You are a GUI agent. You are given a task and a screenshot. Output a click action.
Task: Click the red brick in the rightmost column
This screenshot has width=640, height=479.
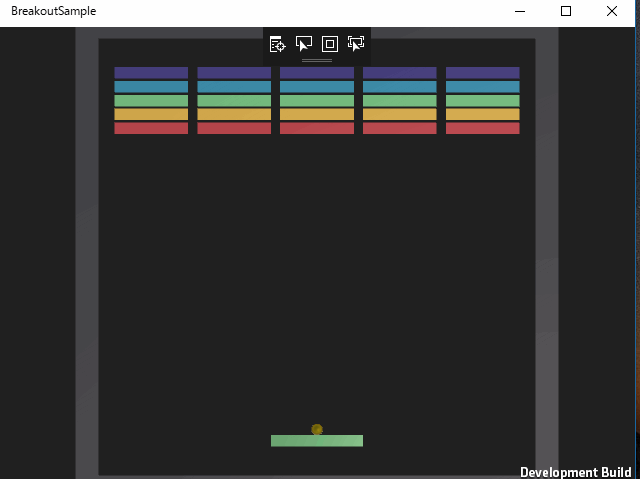click(x=482, y=128)
